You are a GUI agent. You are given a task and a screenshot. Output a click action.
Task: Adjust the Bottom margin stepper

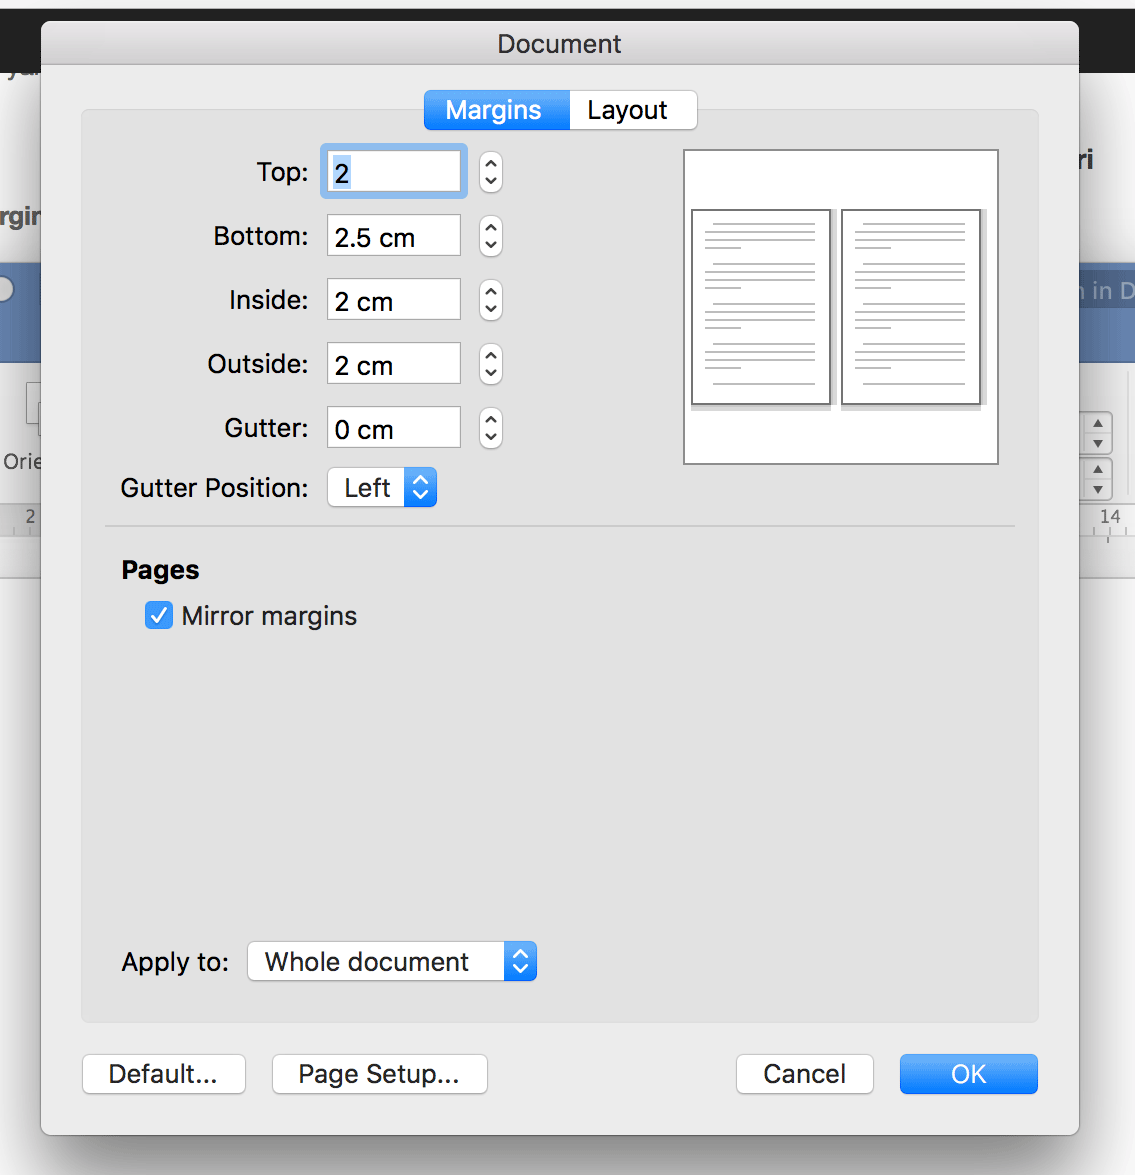tap(491, 236)
